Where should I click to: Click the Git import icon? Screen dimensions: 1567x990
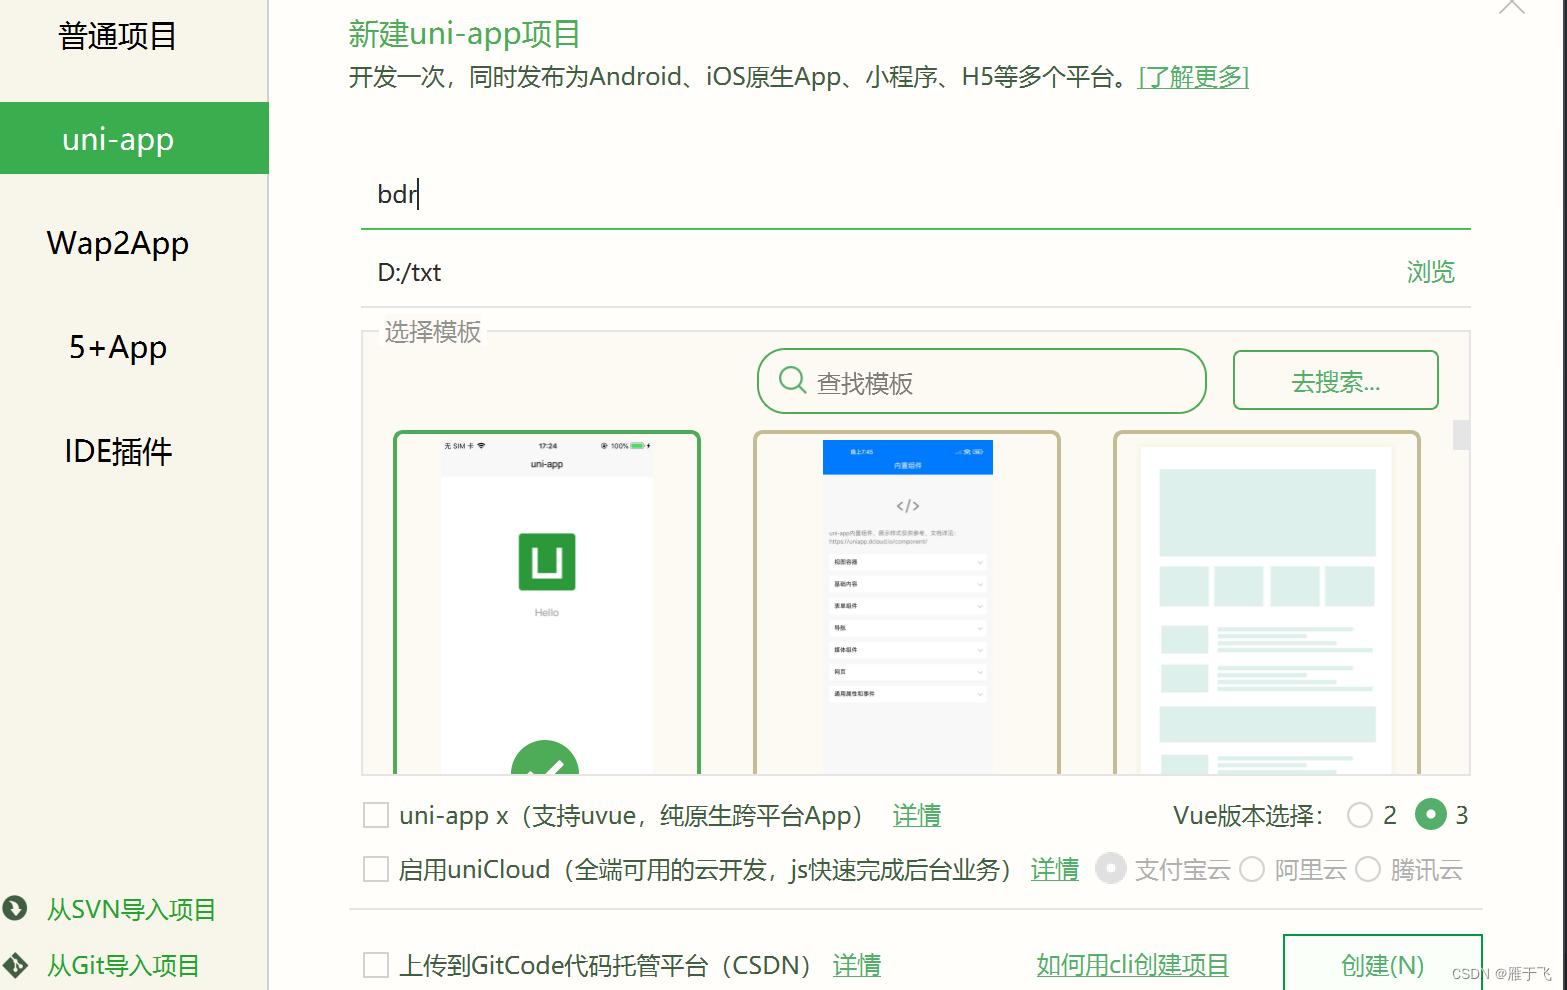pyautogui.click(x=15, y=965)
